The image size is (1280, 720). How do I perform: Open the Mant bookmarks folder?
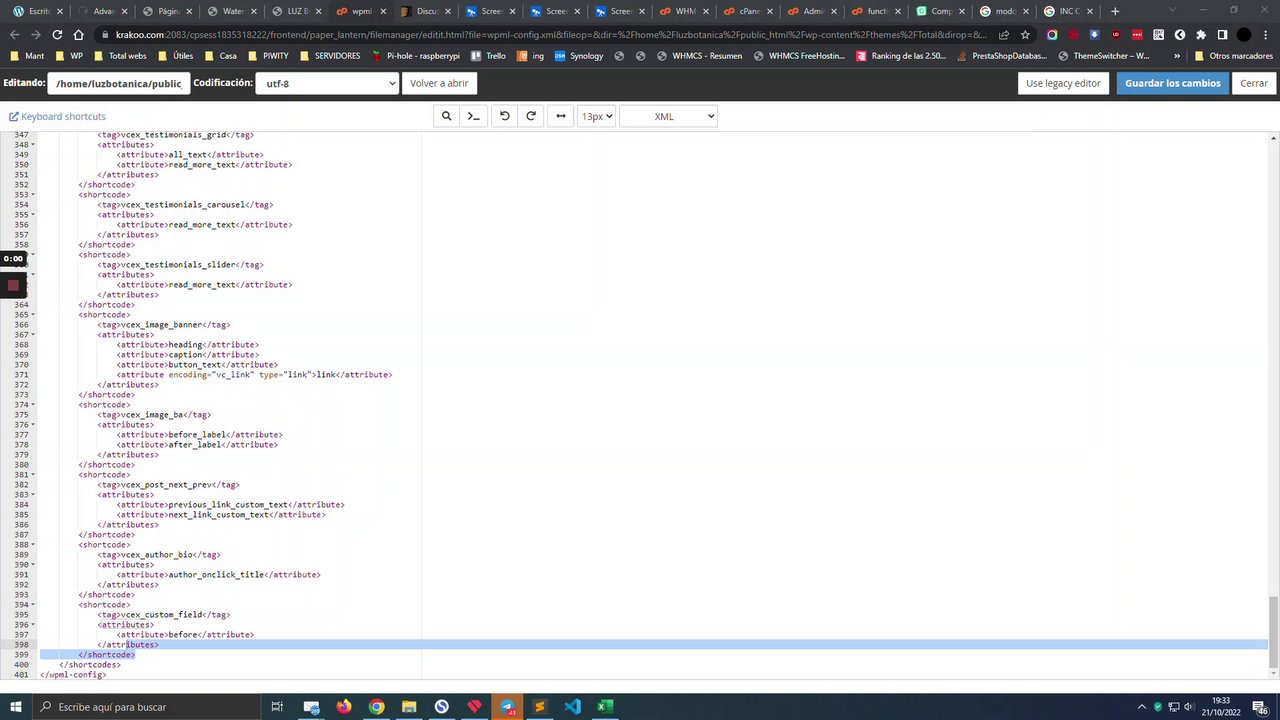tap(26, 56)
